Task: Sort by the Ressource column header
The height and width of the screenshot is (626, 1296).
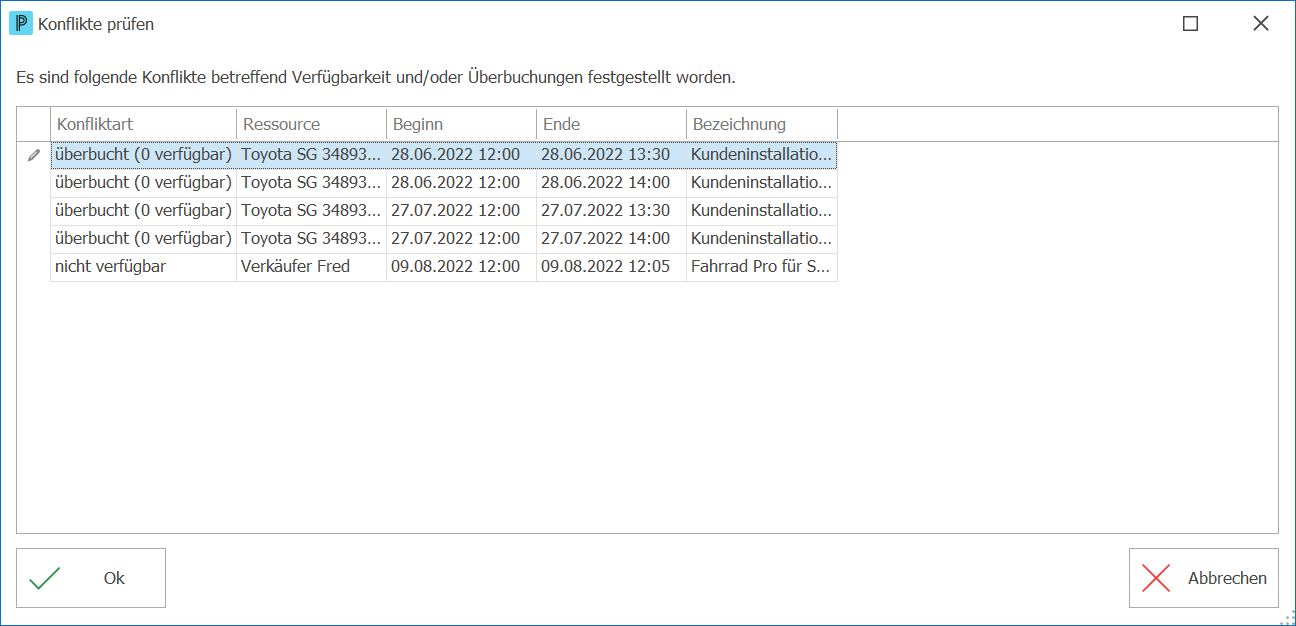Action: 312,125
